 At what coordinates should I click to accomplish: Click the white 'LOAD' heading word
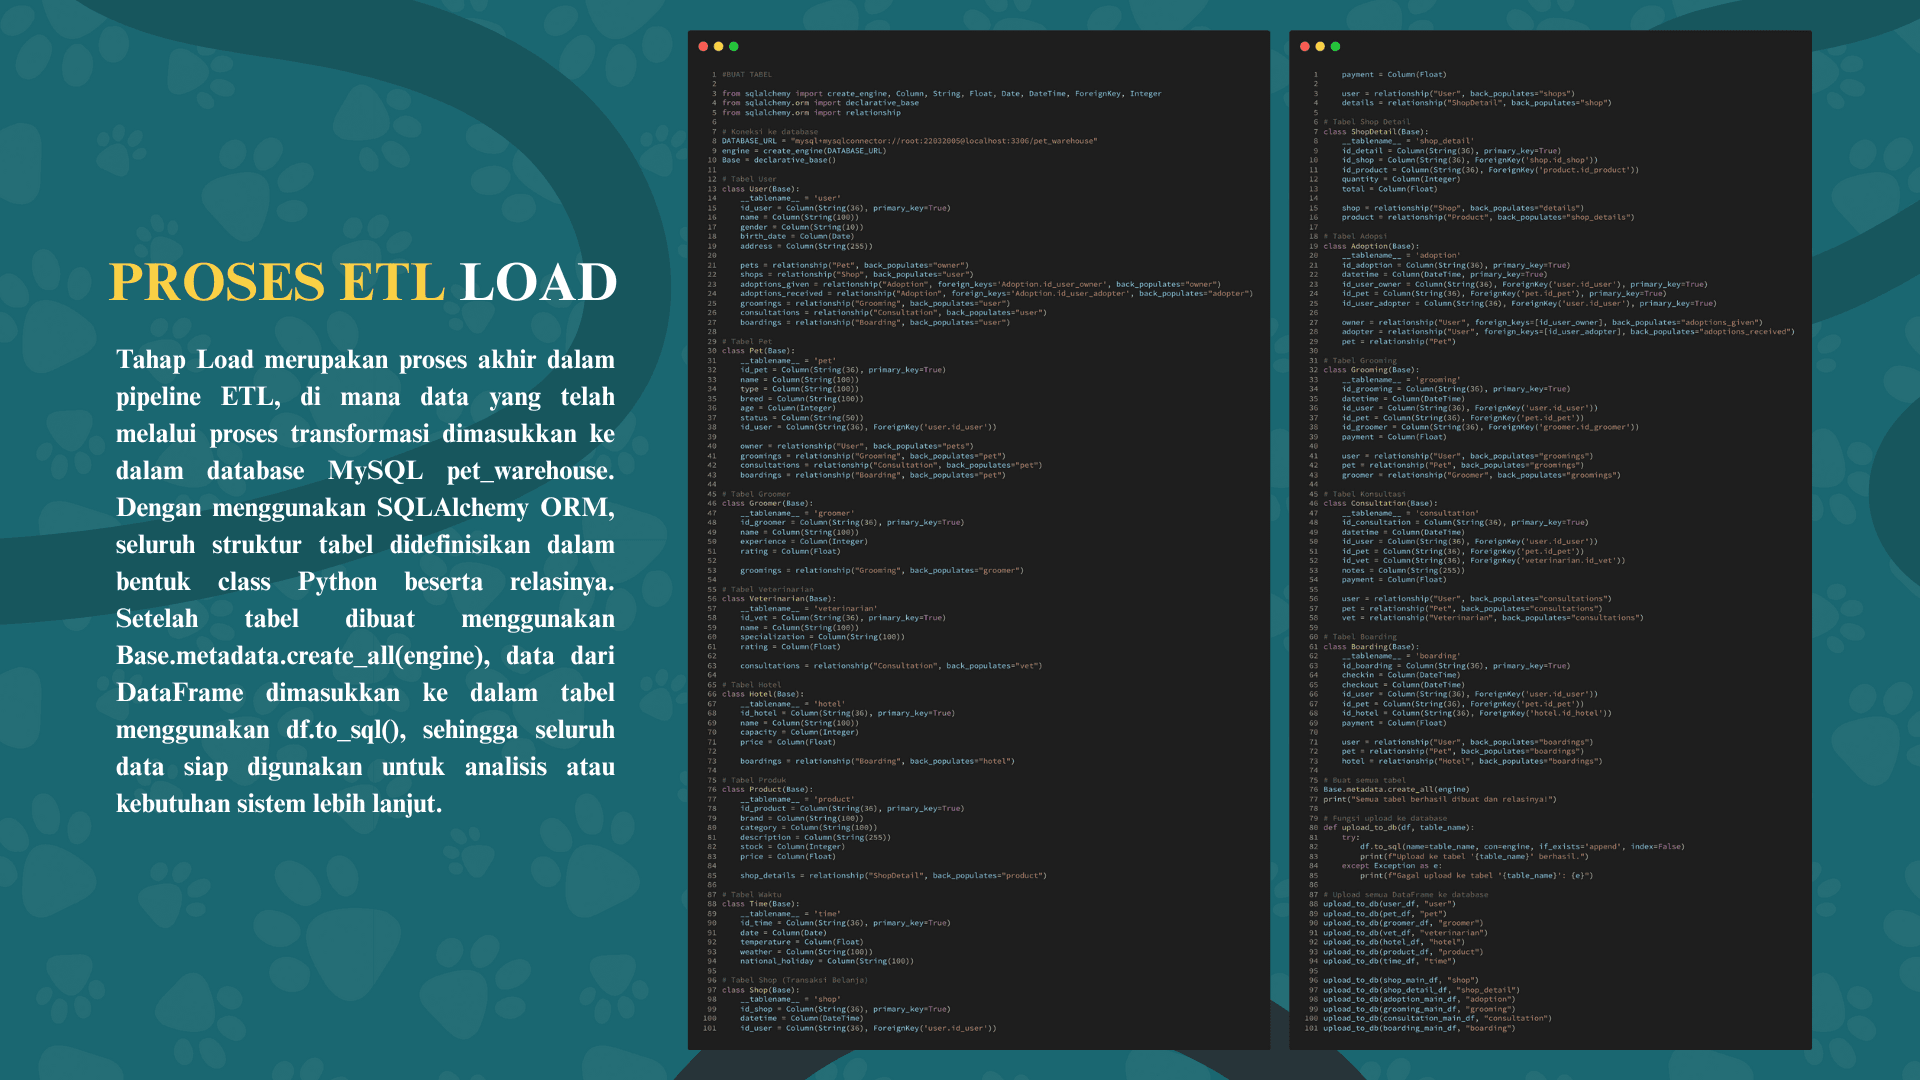coord(539,282)
